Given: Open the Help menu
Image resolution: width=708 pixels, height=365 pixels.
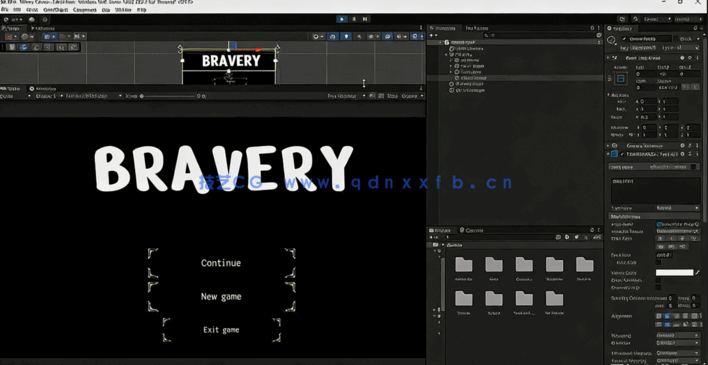Looking at the screenshot, I should pos(141,9).
